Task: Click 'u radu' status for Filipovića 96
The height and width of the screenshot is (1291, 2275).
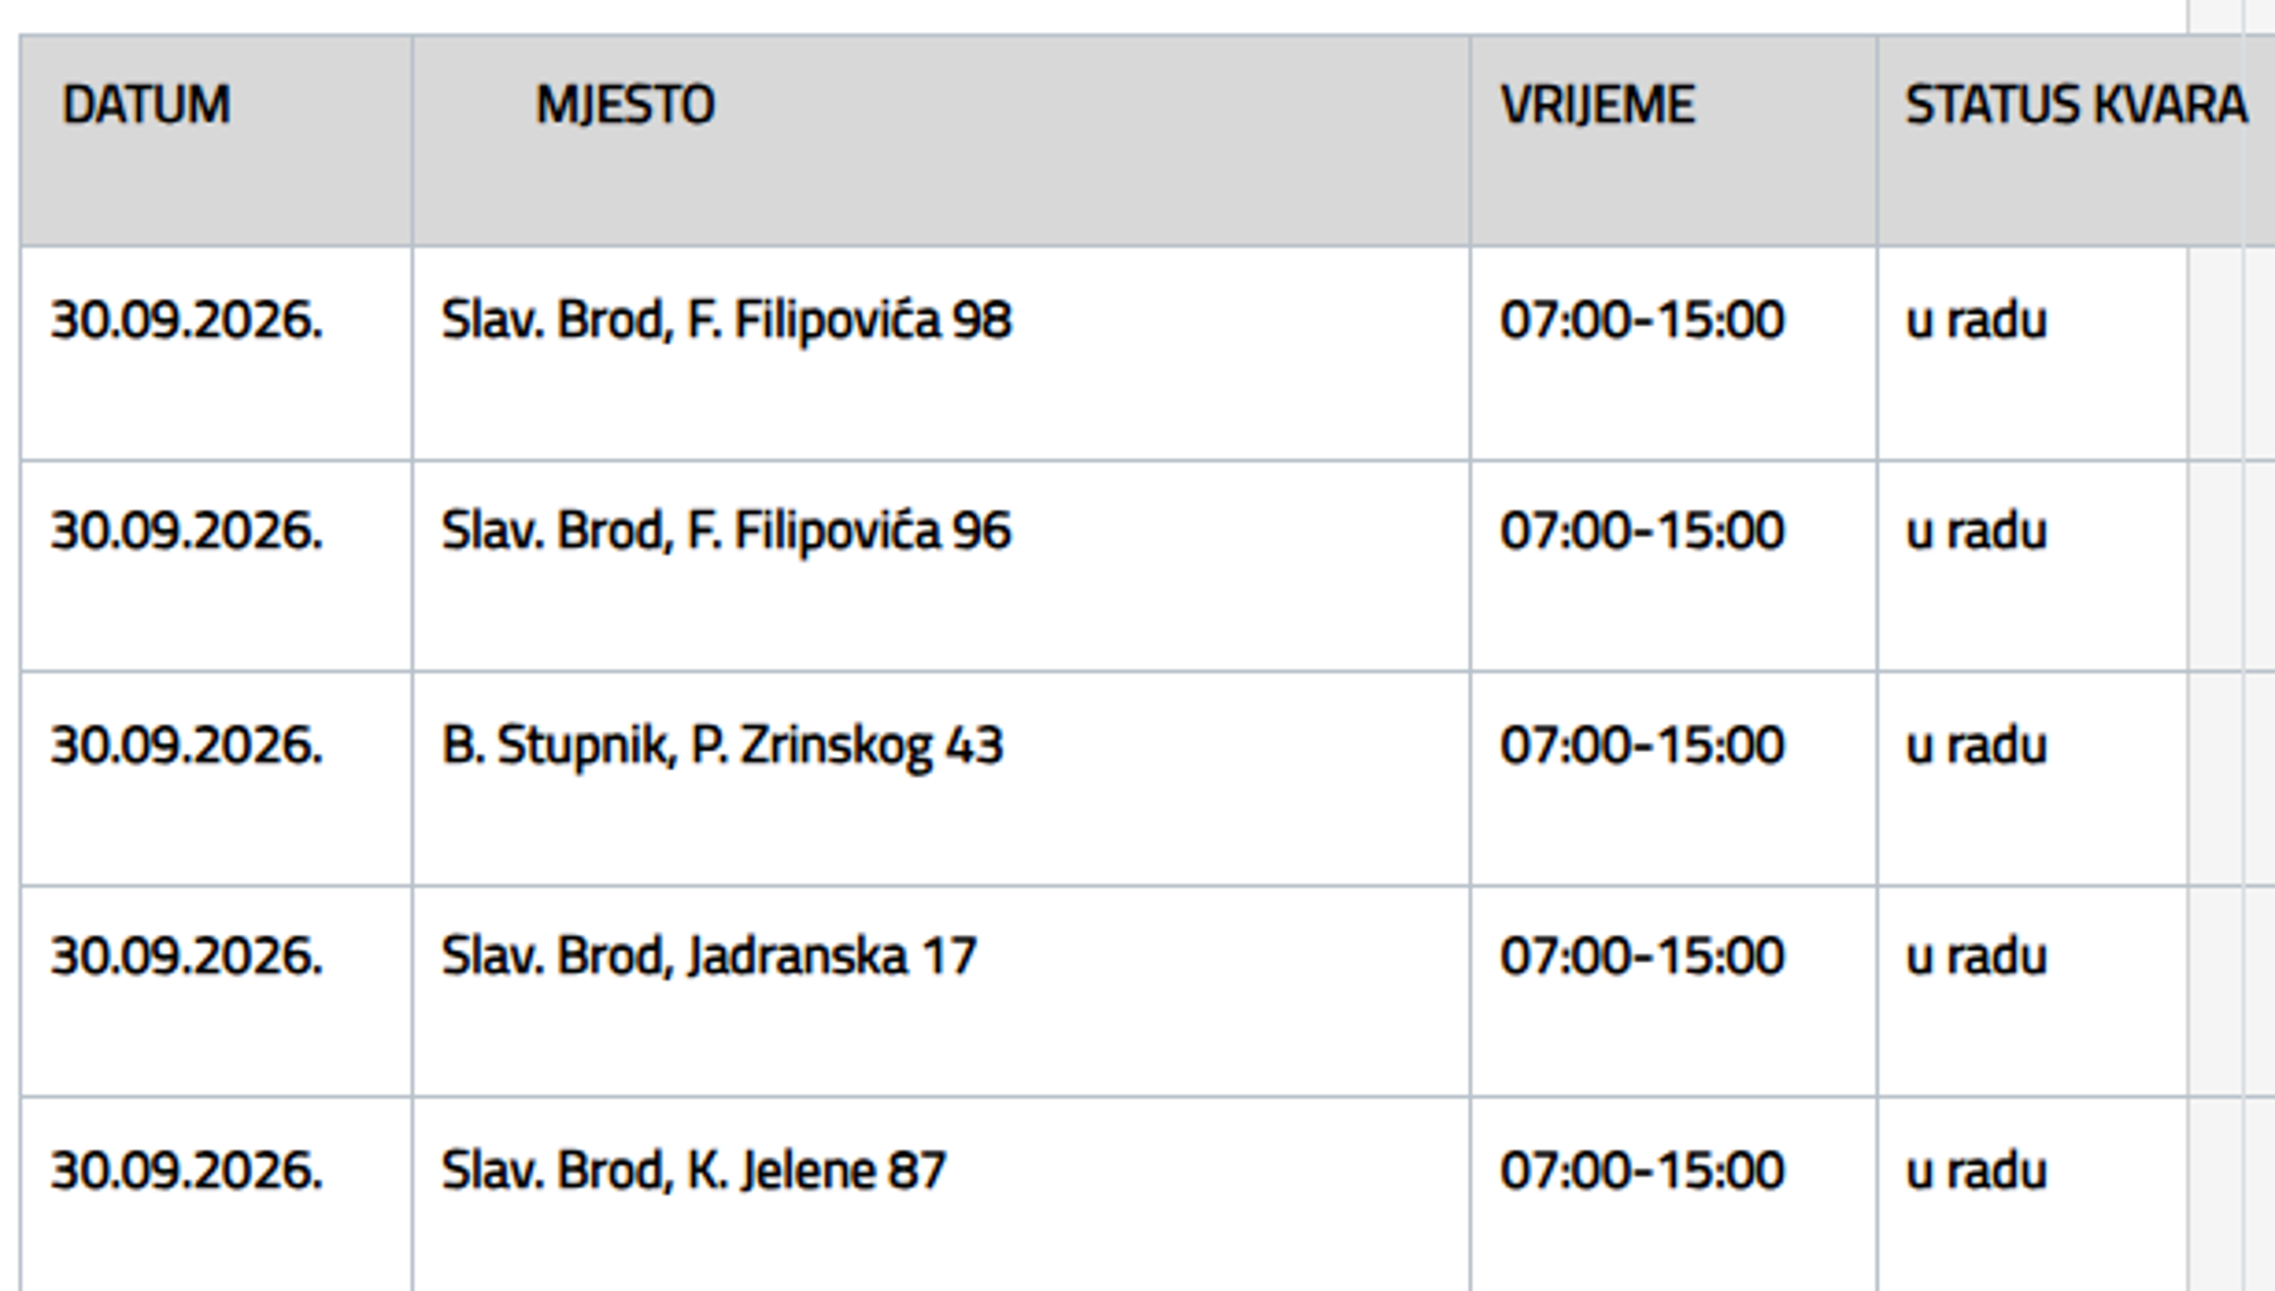Action: point(1976,531)
